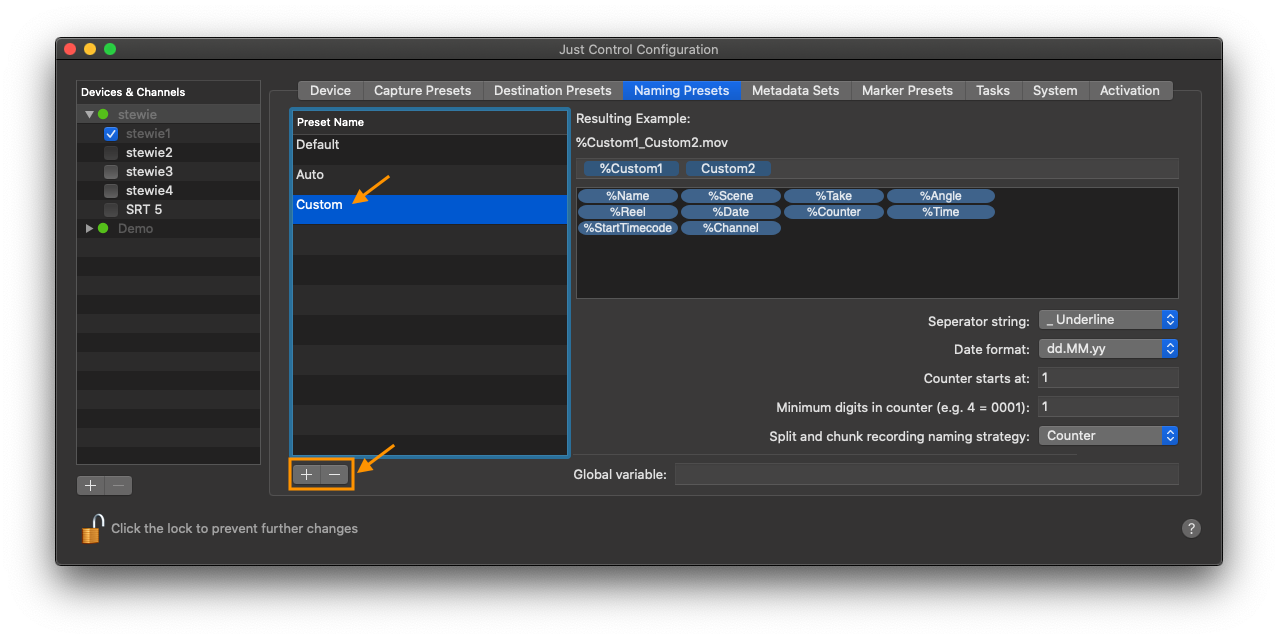Select the Demo device label
The width and height of the screenshot is (1278, 639).
tap(136, 228)
